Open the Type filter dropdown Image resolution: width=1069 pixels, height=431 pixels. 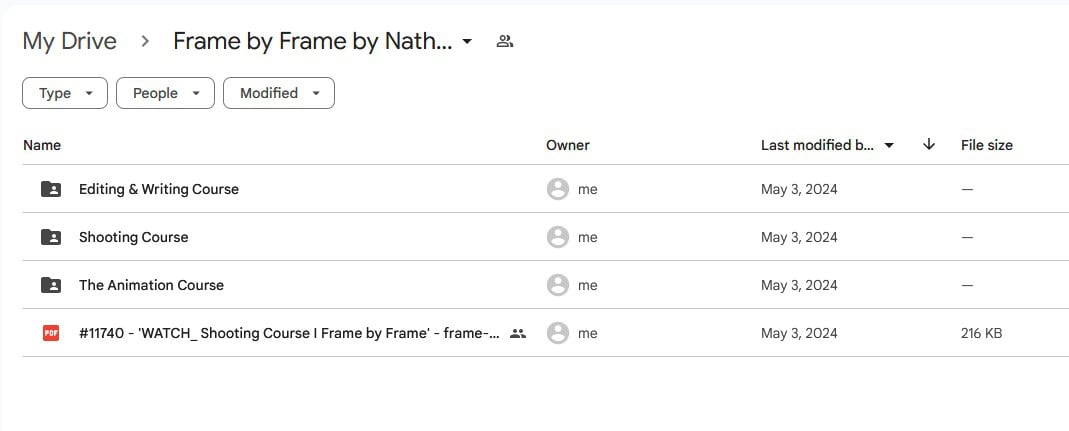[x=65, y=93]
